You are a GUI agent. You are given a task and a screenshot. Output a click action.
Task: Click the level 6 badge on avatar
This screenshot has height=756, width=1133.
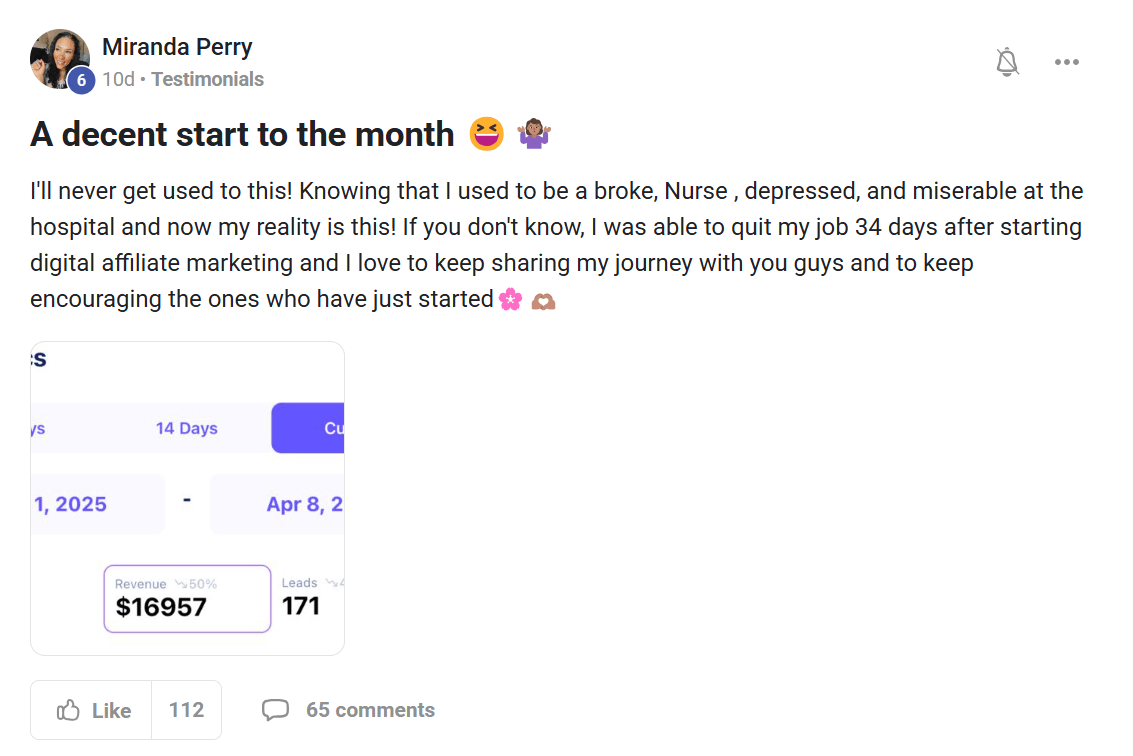point(81,80)
